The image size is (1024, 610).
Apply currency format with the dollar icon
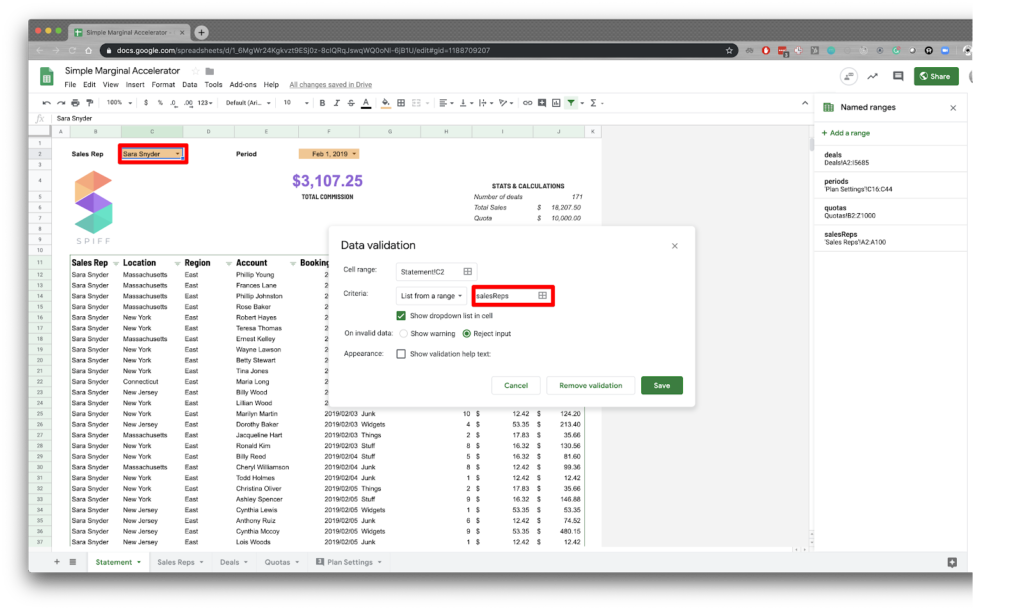[146, 102]
